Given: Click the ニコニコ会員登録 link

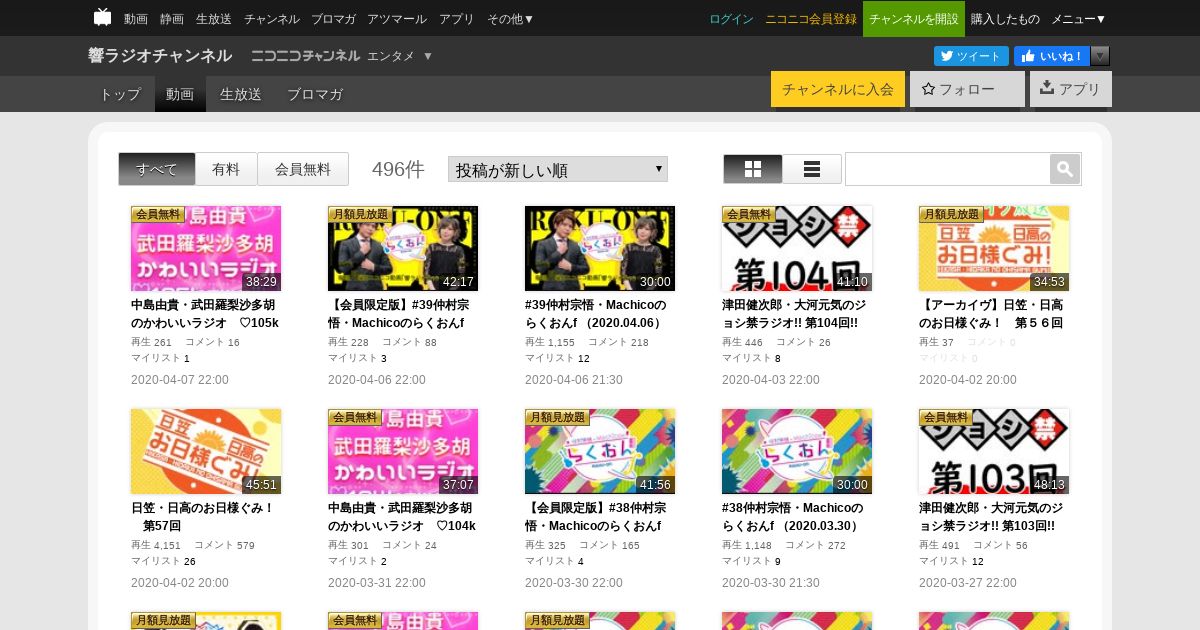Looking at the screenshot, I should tap(811, 19).
